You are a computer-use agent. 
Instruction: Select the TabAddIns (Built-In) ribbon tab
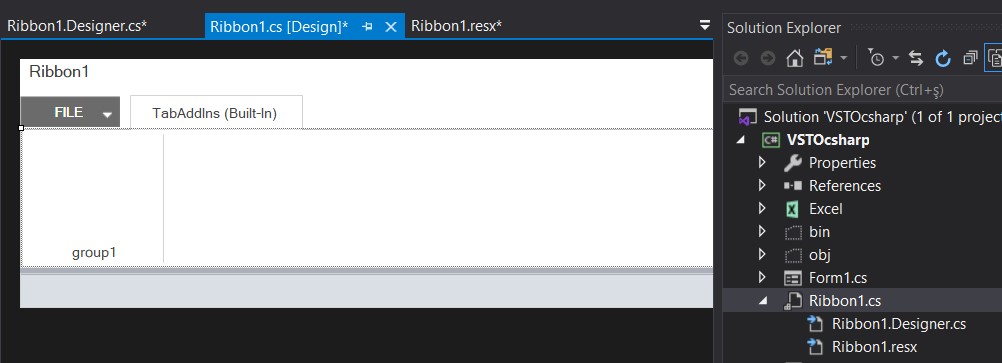[216, 113]
